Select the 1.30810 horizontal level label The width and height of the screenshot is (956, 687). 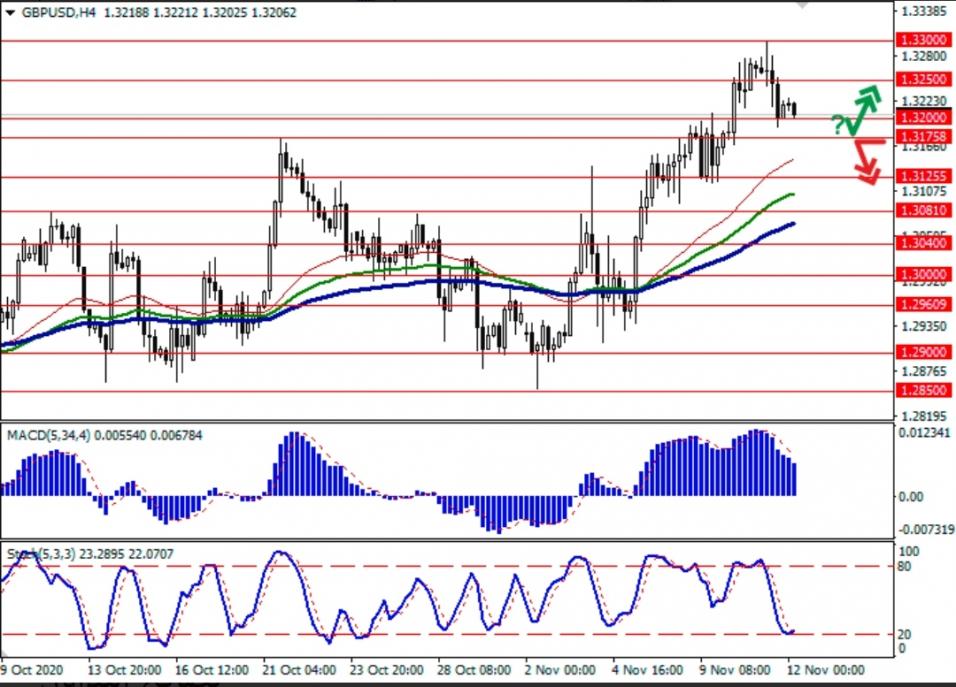click(924, 211)
